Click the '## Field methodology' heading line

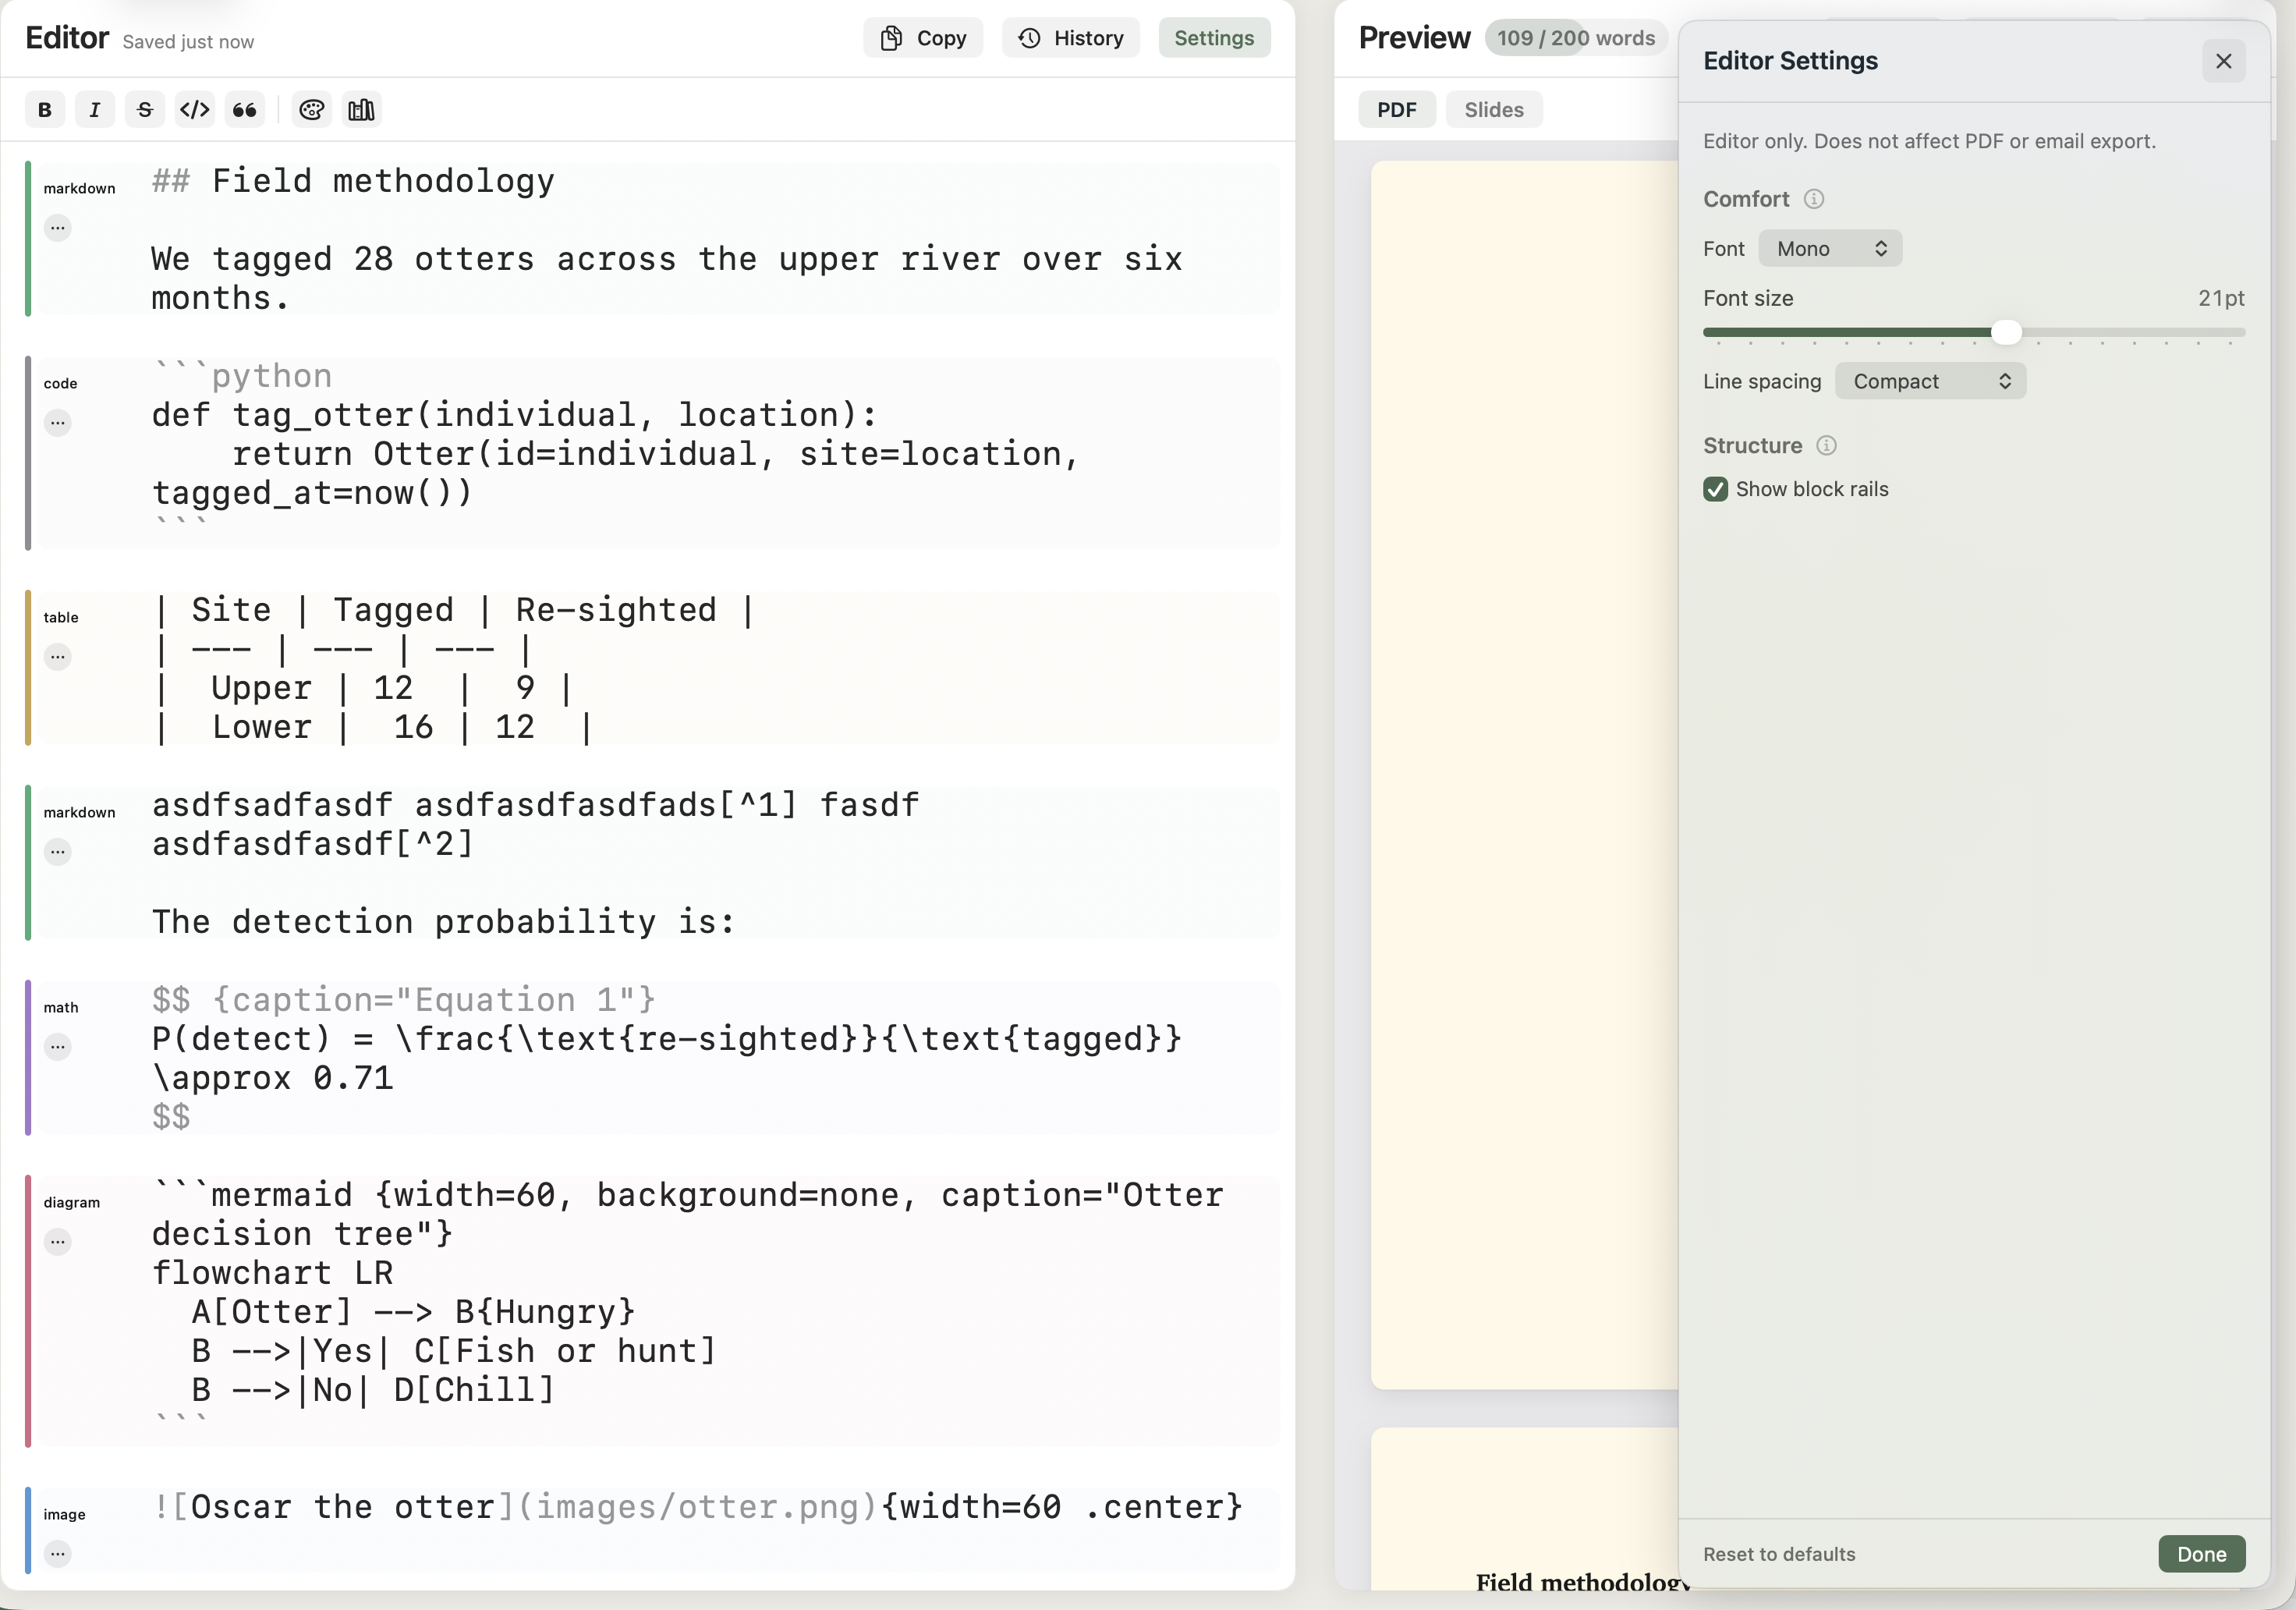pyautogui.click(x=353, y=181)
